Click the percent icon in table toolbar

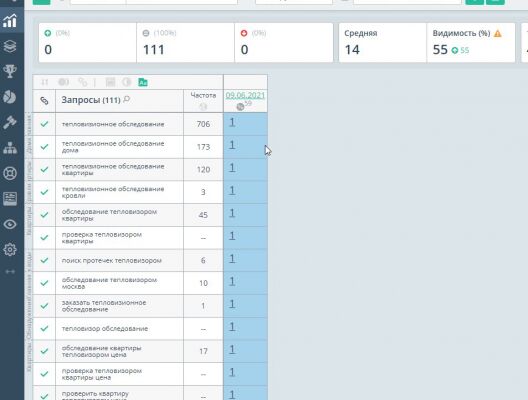pyautogui.click(x=82, y=82)
